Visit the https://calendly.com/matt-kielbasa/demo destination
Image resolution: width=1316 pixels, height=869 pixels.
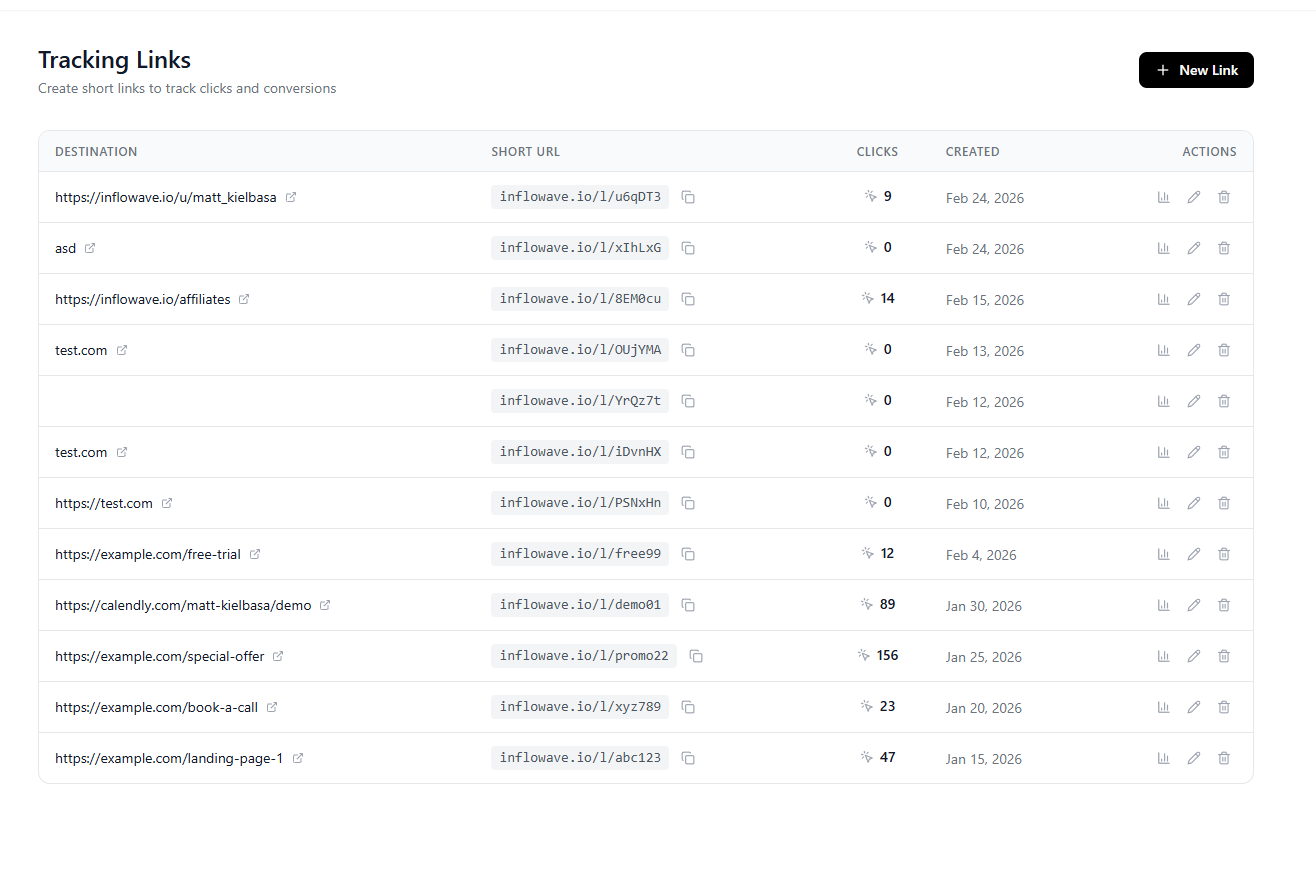pyautogui.click(x=182, y=605)
